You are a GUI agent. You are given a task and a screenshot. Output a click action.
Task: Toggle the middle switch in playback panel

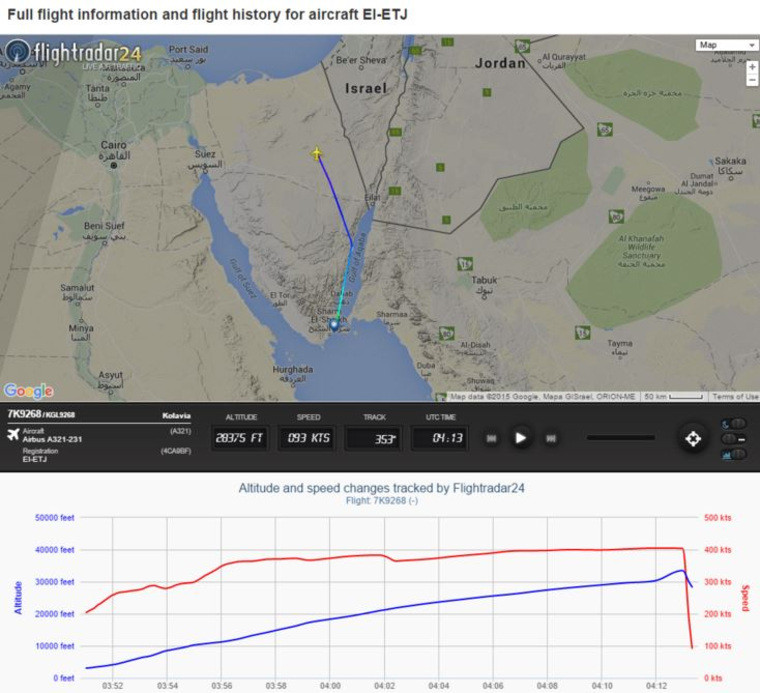[x=733, y=439]
